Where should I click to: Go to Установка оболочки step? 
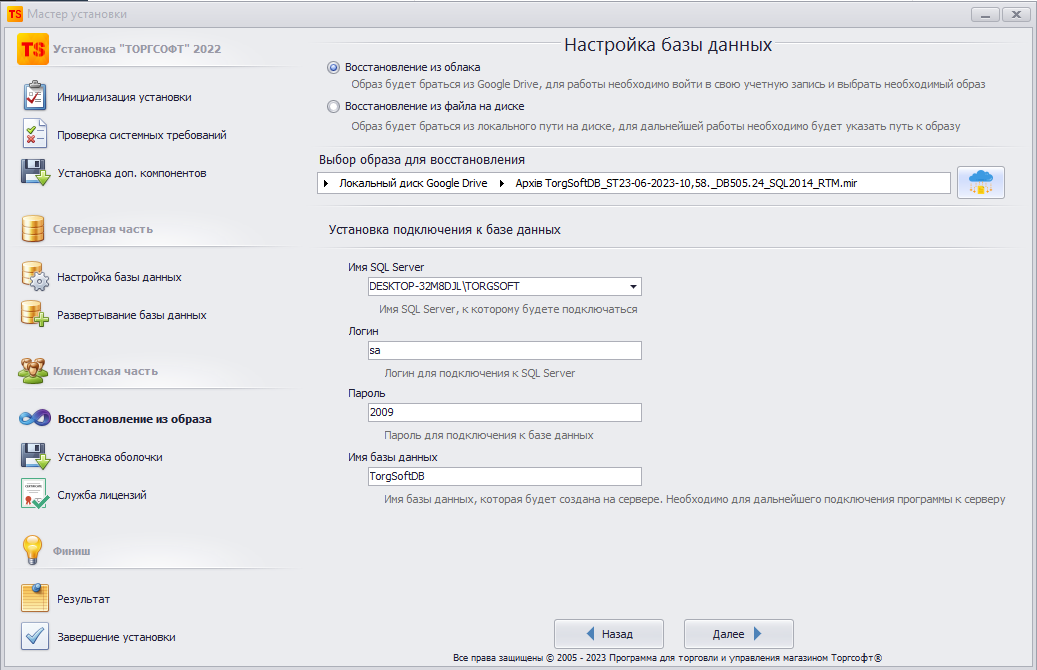[x=110, y=457]
